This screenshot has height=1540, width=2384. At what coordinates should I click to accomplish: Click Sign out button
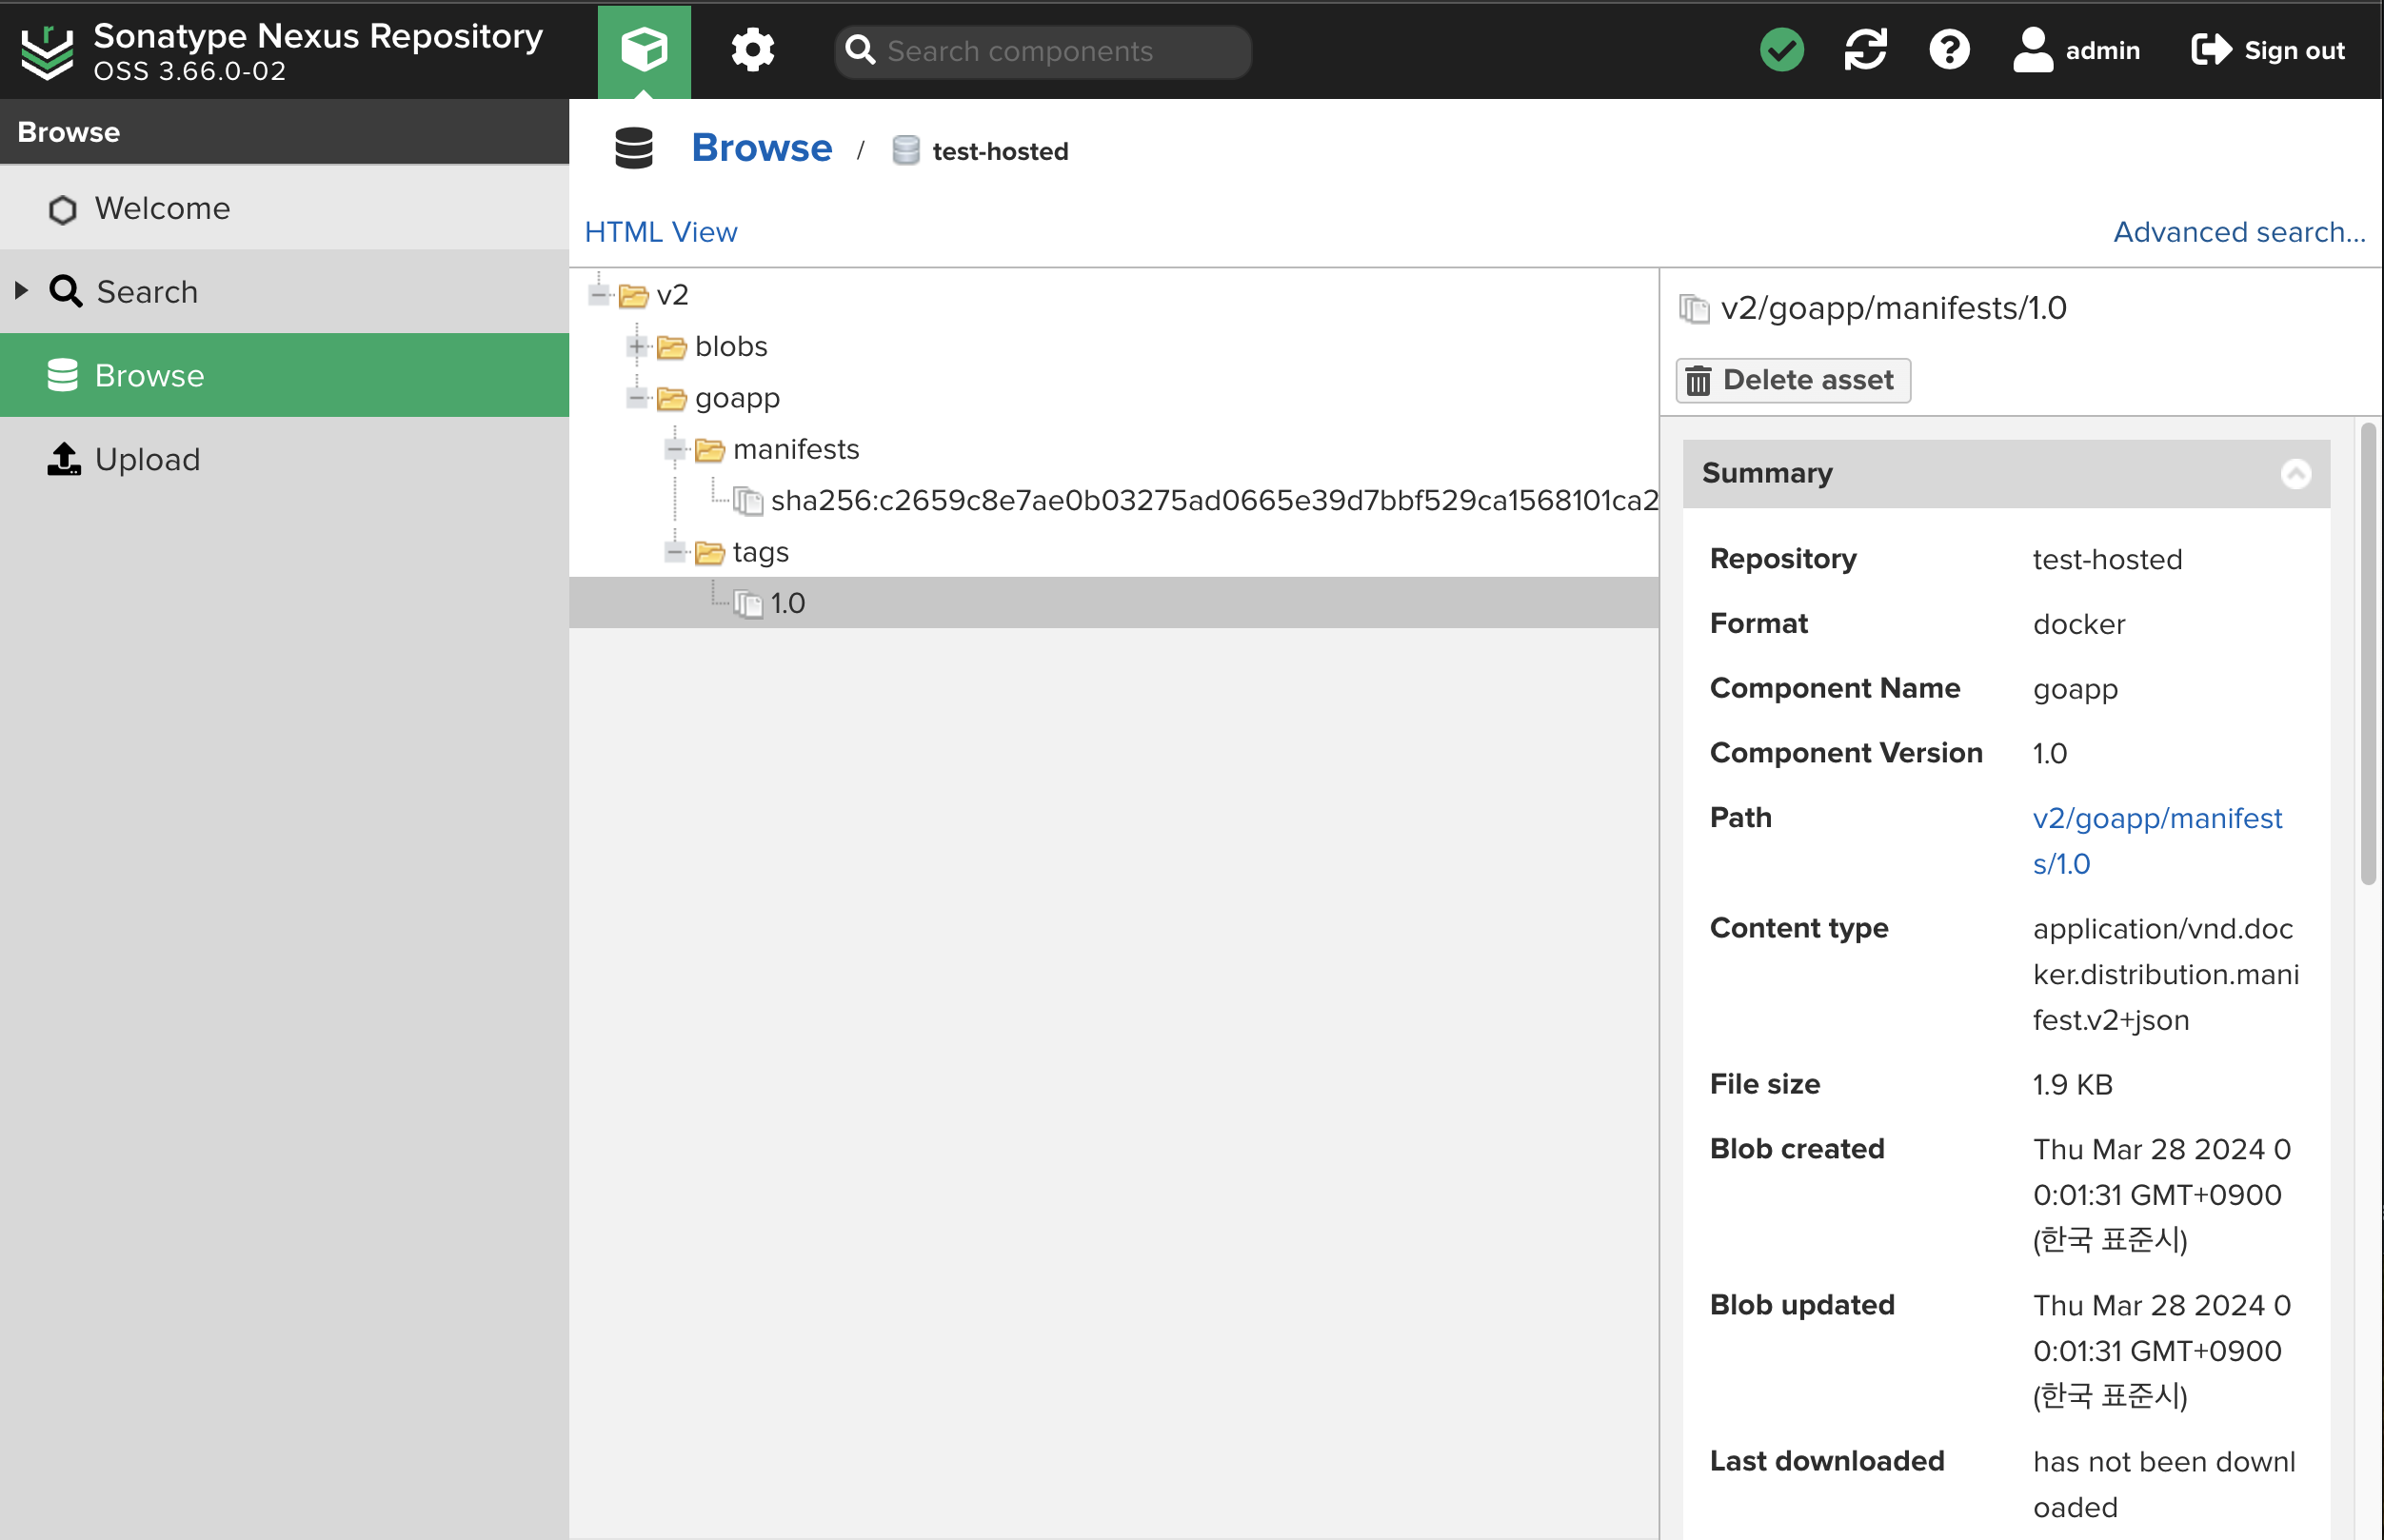(x=2267, y=50)
